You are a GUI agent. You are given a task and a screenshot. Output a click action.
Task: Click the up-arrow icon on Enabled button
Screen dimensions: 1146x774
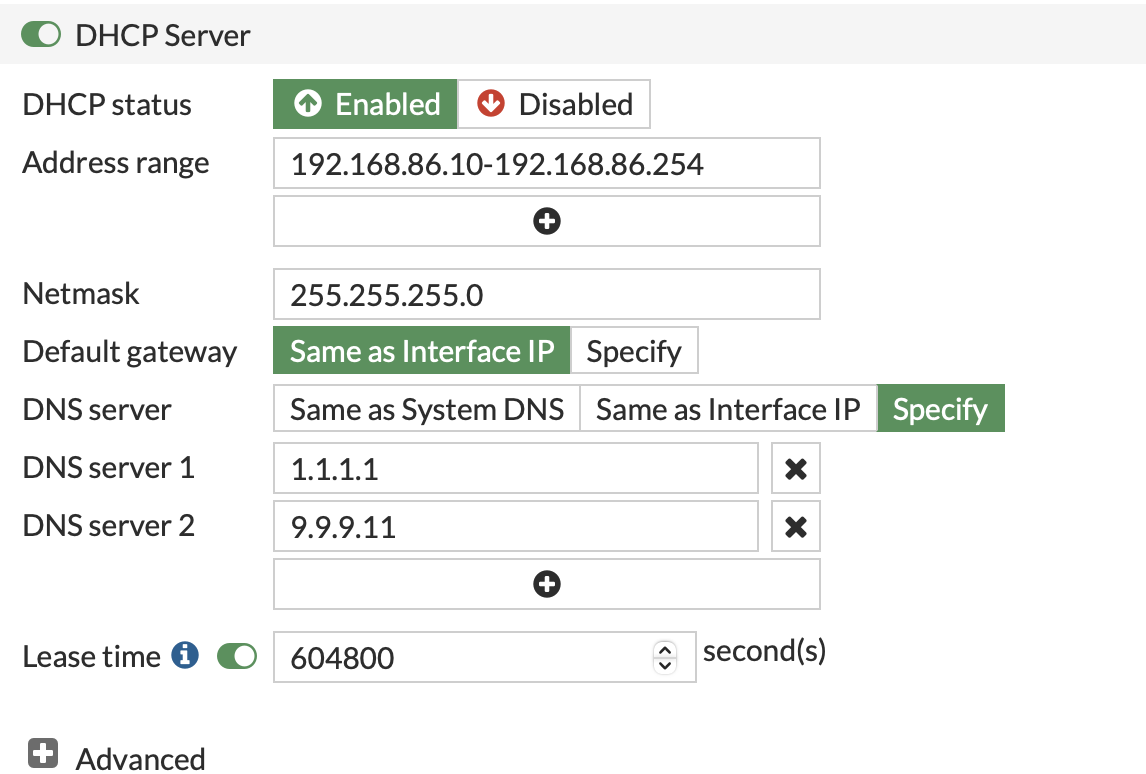pyautogui.click(x=310, y=103)
